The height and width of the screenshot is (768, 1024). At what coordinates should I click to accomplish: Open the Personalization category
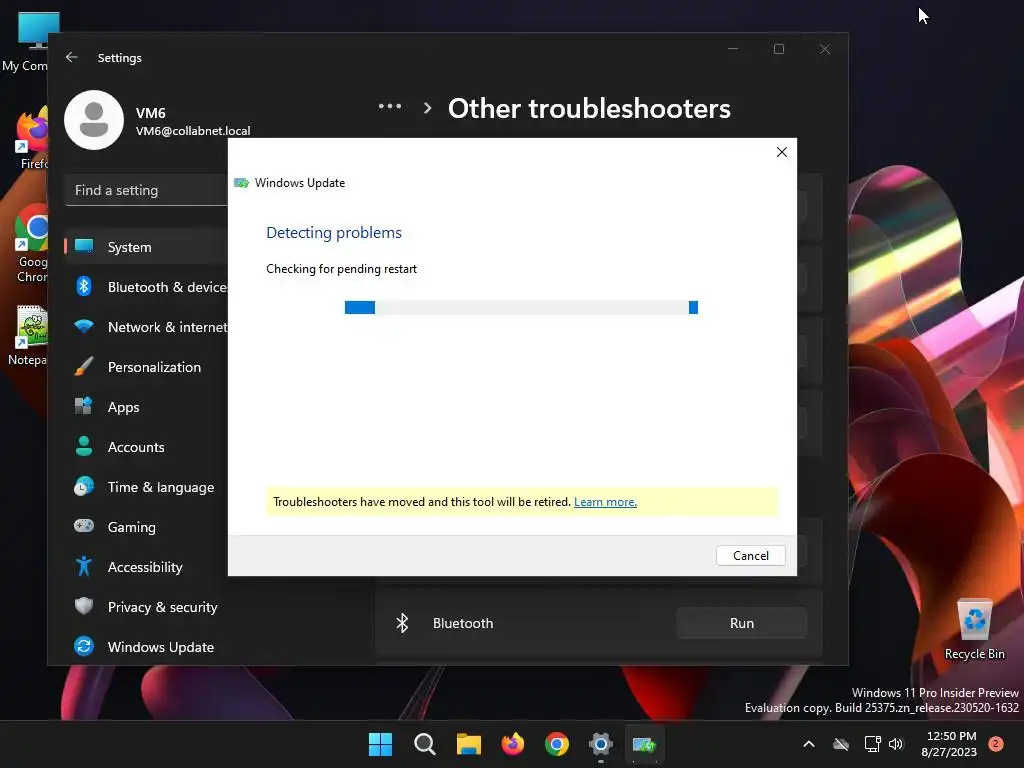coord(146,366)
